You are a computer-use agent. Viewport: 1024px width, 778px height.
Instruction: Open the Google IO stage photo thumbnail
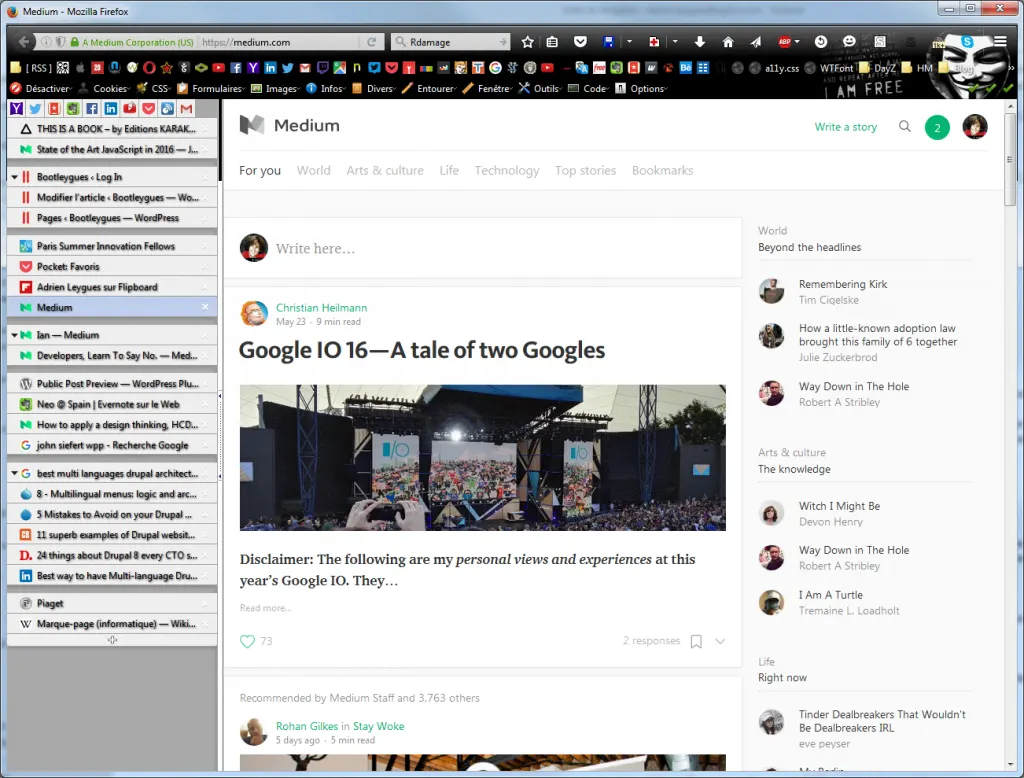pos(483,457)
